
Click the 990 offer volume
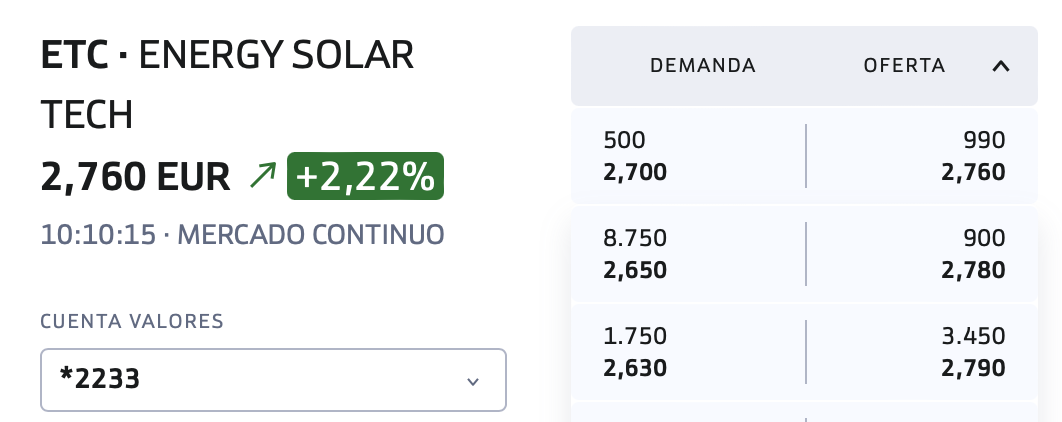[x=984, y=140]
